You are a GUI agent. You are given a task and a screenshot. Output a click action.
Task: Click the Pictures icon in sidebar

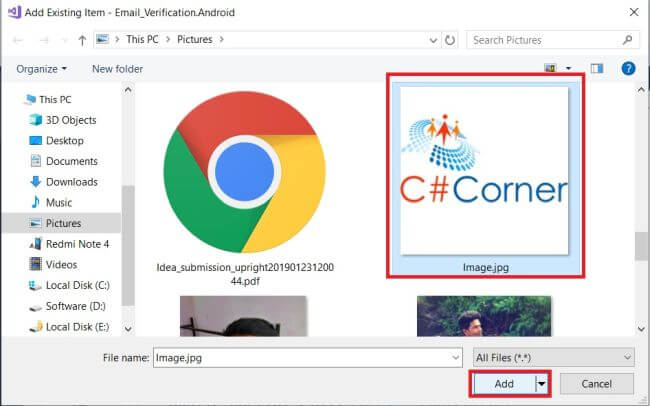36,223
